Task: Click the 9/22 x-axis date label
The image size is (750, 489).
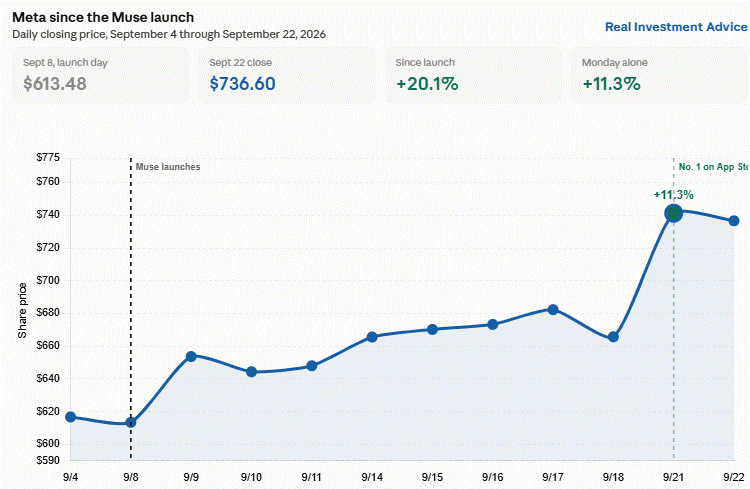Action: [734, 477]
